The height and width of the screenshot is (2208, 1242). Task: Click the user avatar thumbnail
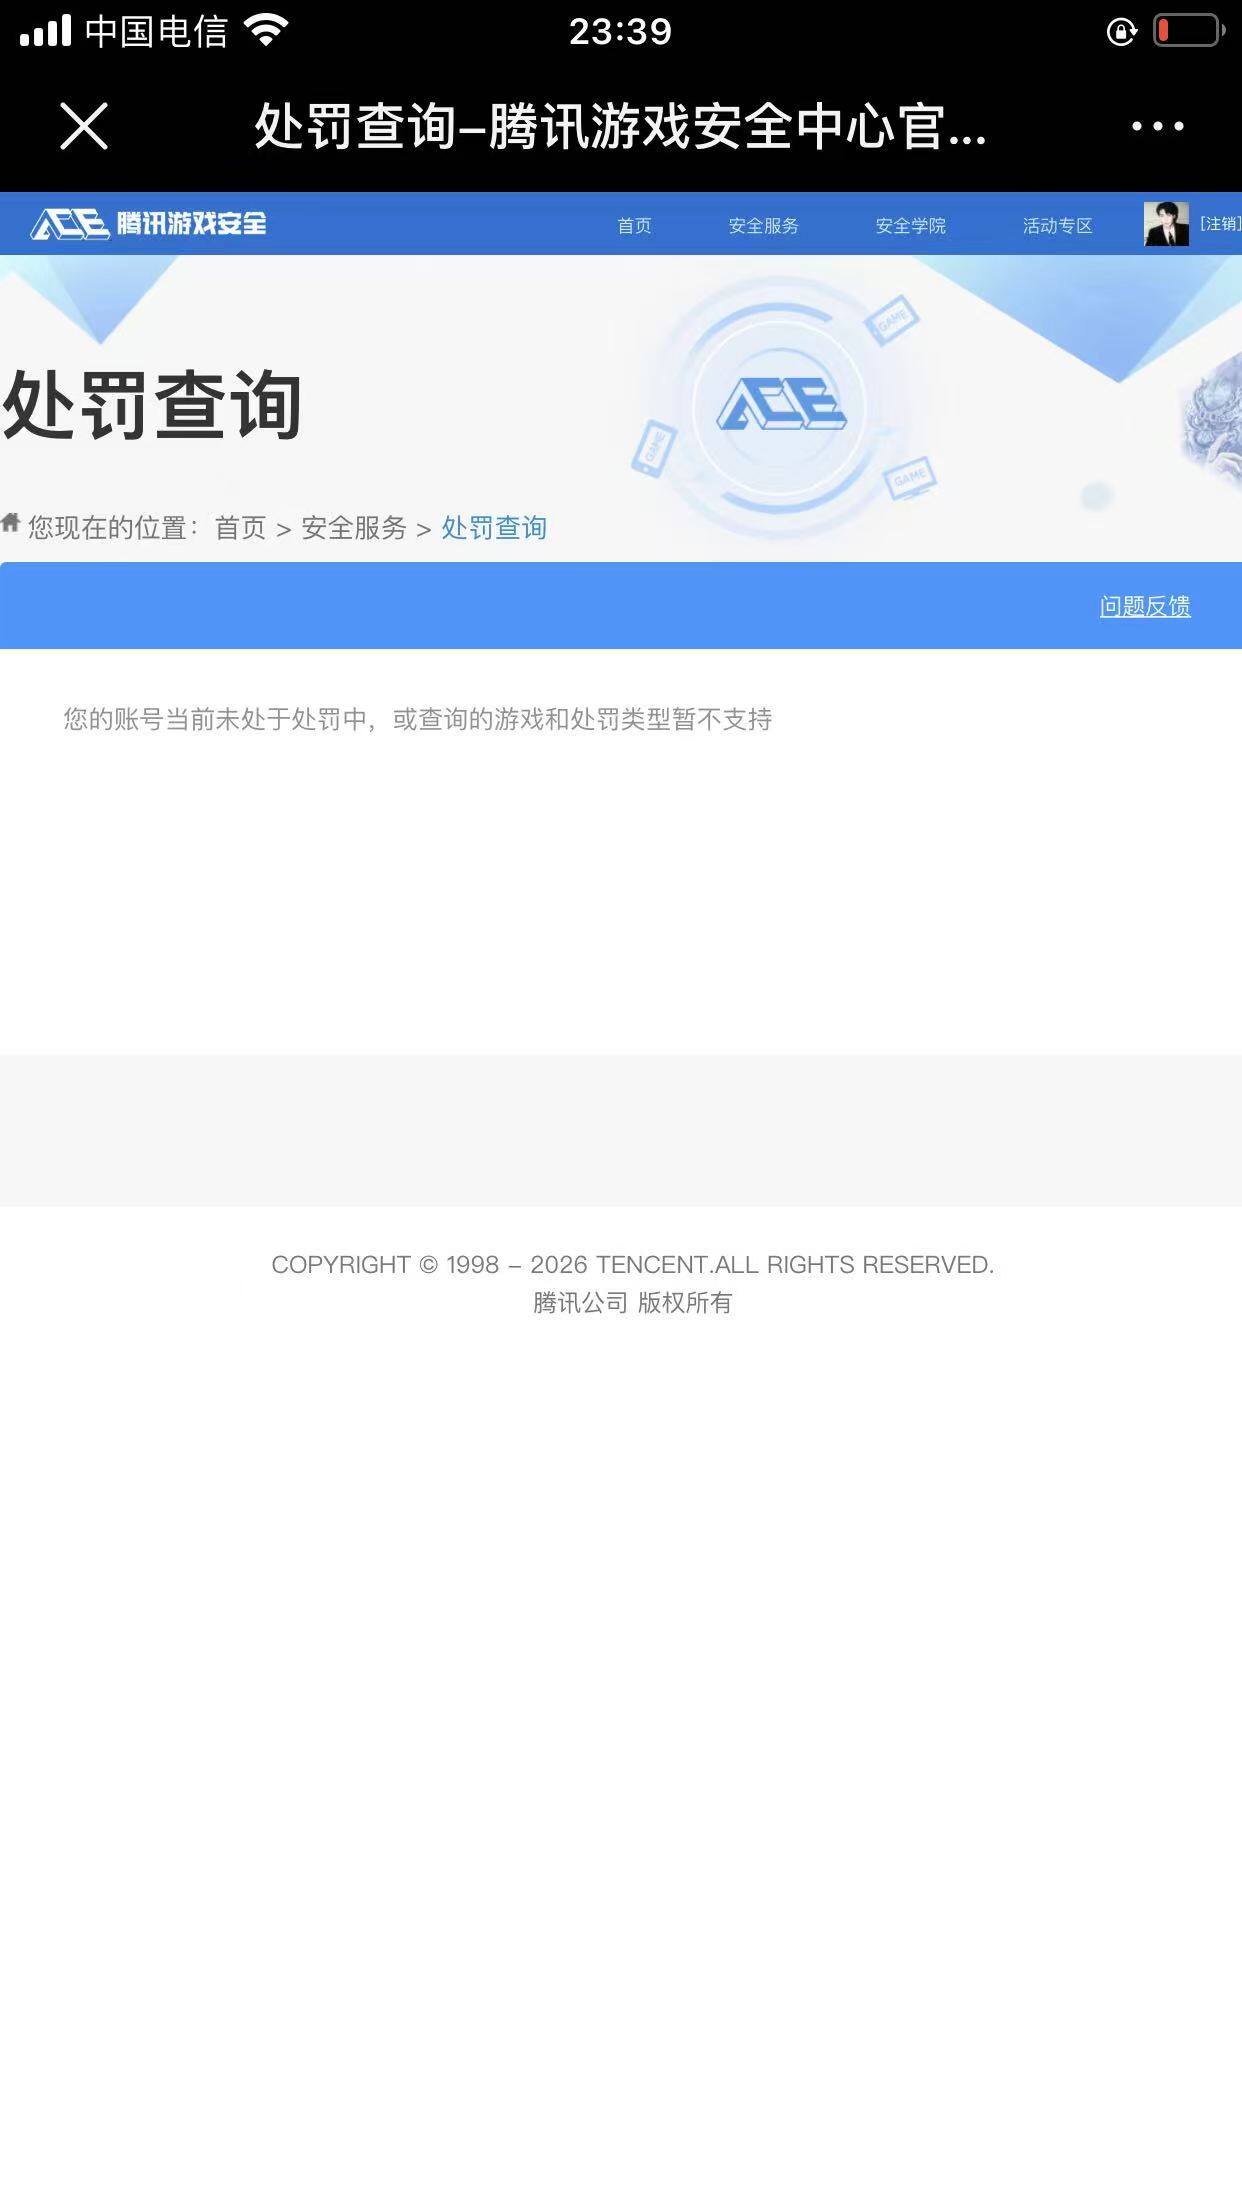click(x=1166, y=223)
